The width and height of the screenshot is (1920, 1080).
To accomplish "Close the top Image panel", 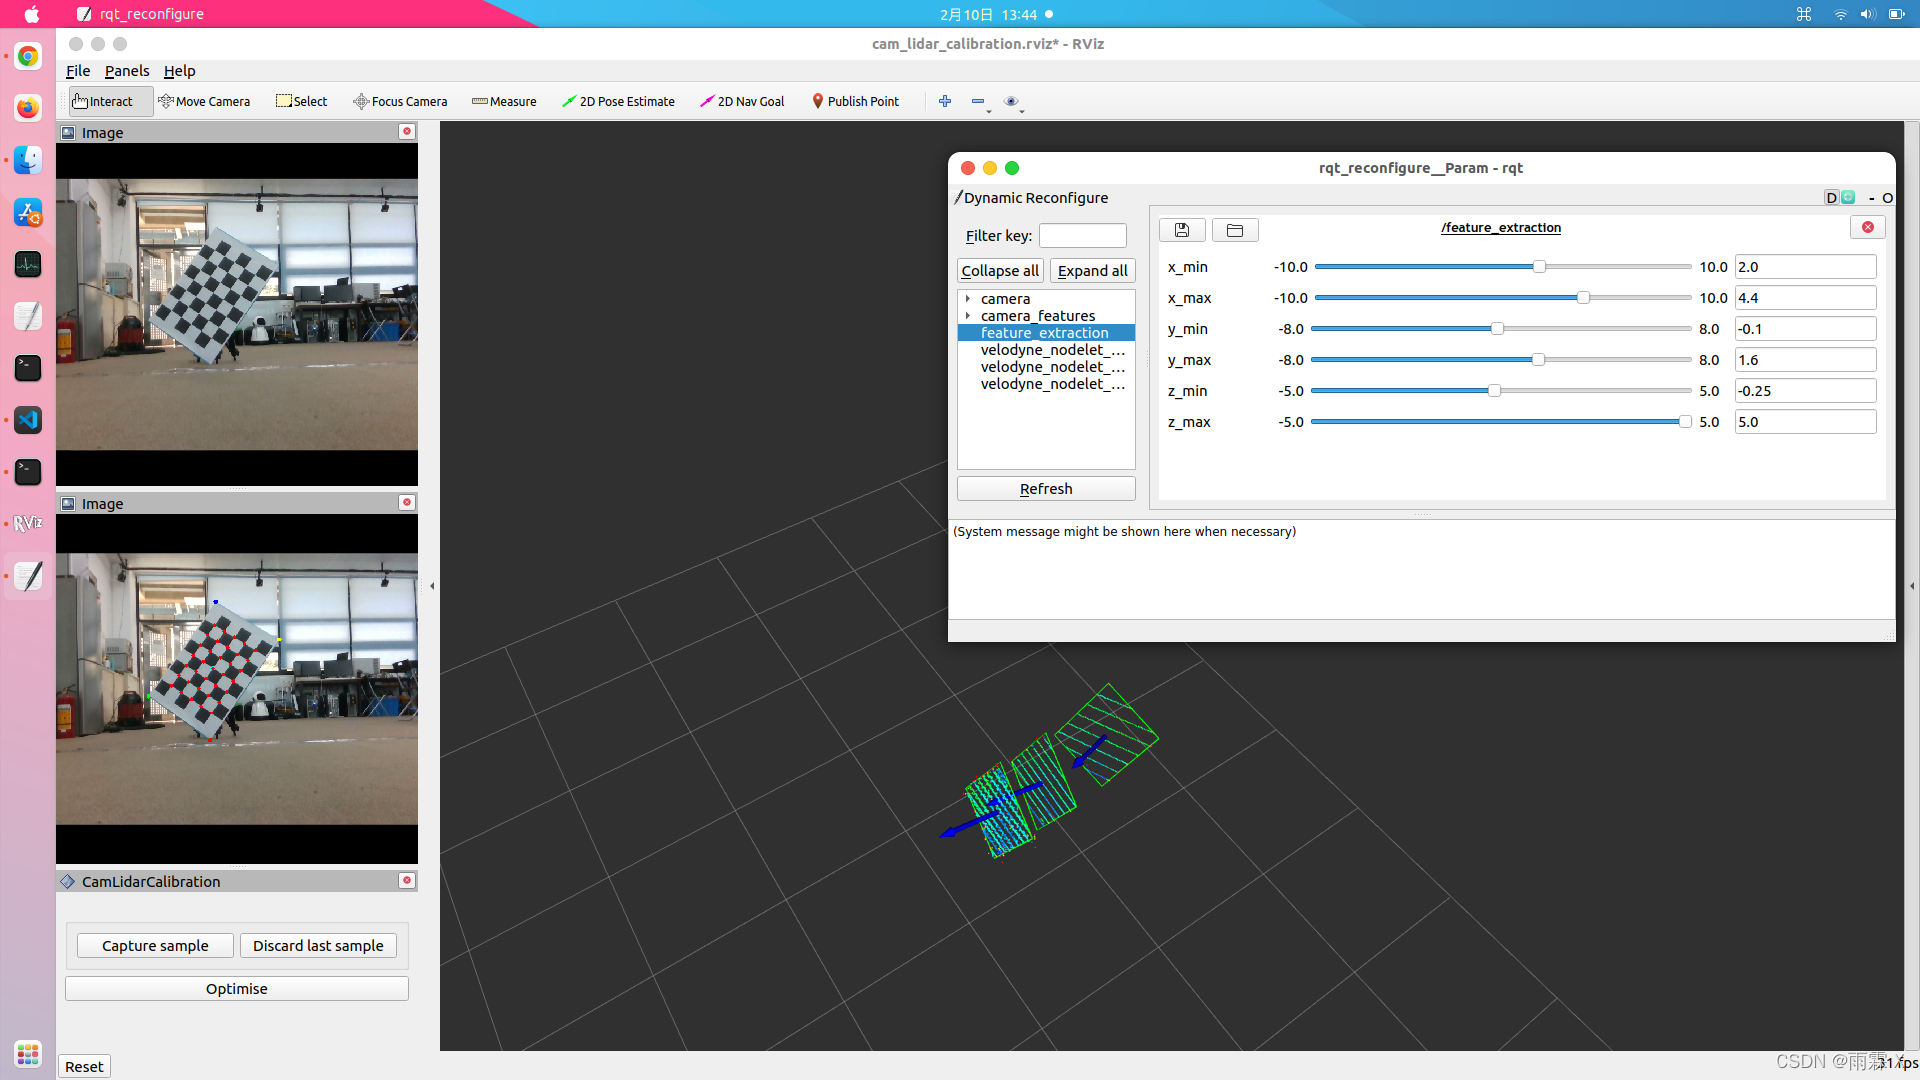I will pos(407,131).
